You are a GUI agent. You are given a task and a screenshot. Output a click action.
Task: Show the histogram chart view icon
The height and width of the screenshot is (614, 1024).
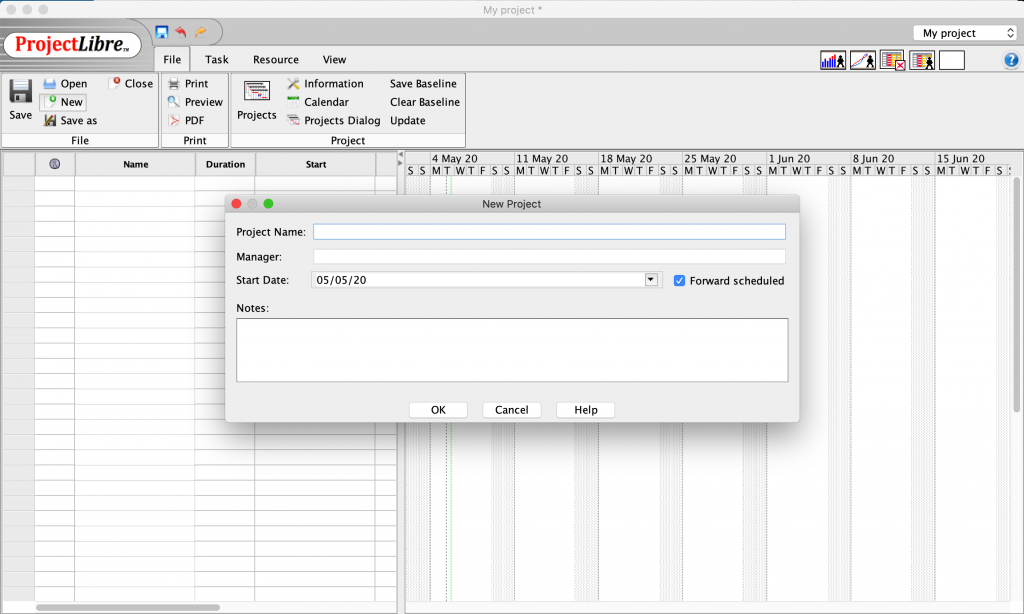(832, 61)
